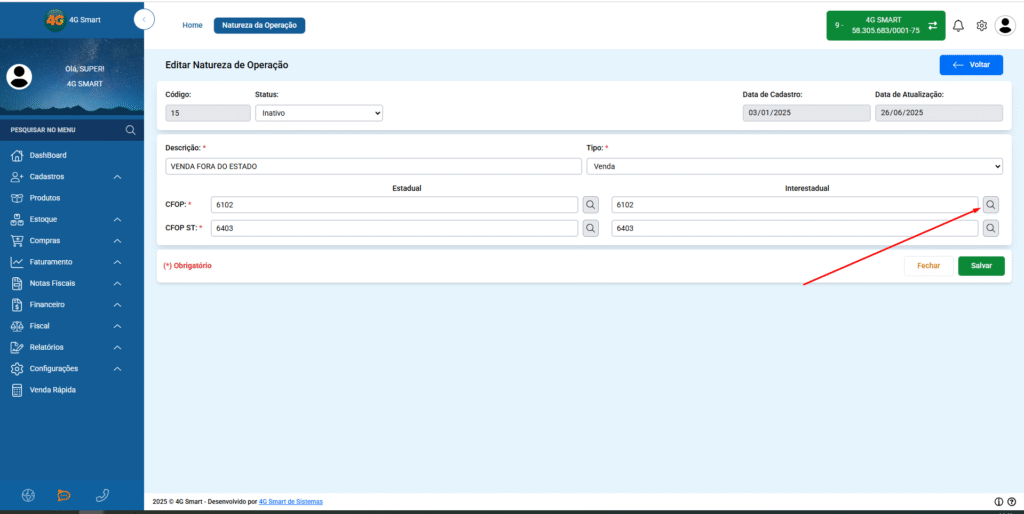Screen dimensions: 1024x514
Task: Open notifications bell icon
Action: (958, 25)
